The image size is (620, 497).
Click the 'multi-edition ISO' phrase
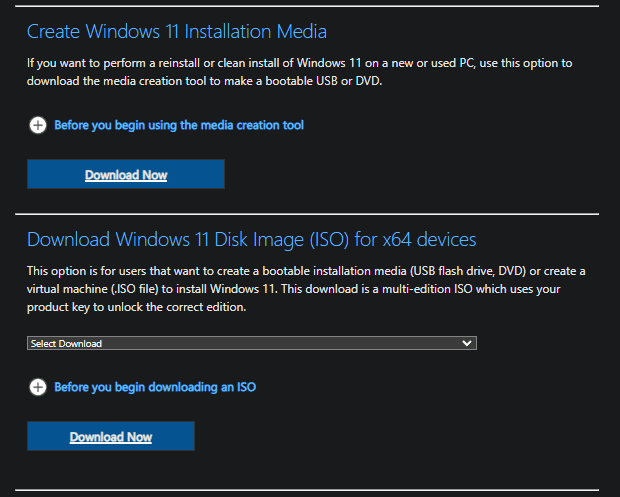click(x=427, y=289)
